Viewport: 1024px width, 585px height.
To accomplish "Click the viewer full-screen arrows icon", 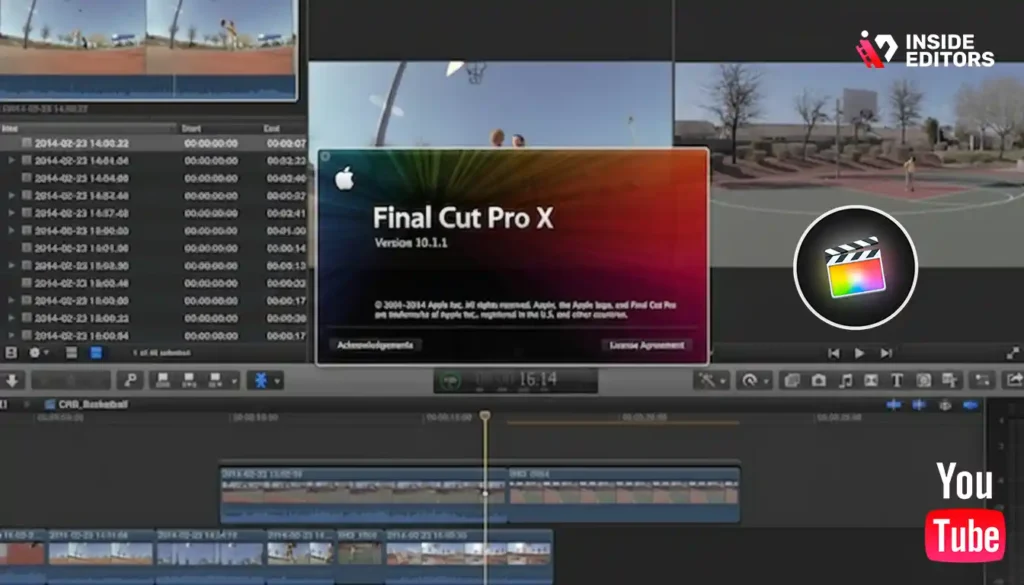I will [1013, 353].
